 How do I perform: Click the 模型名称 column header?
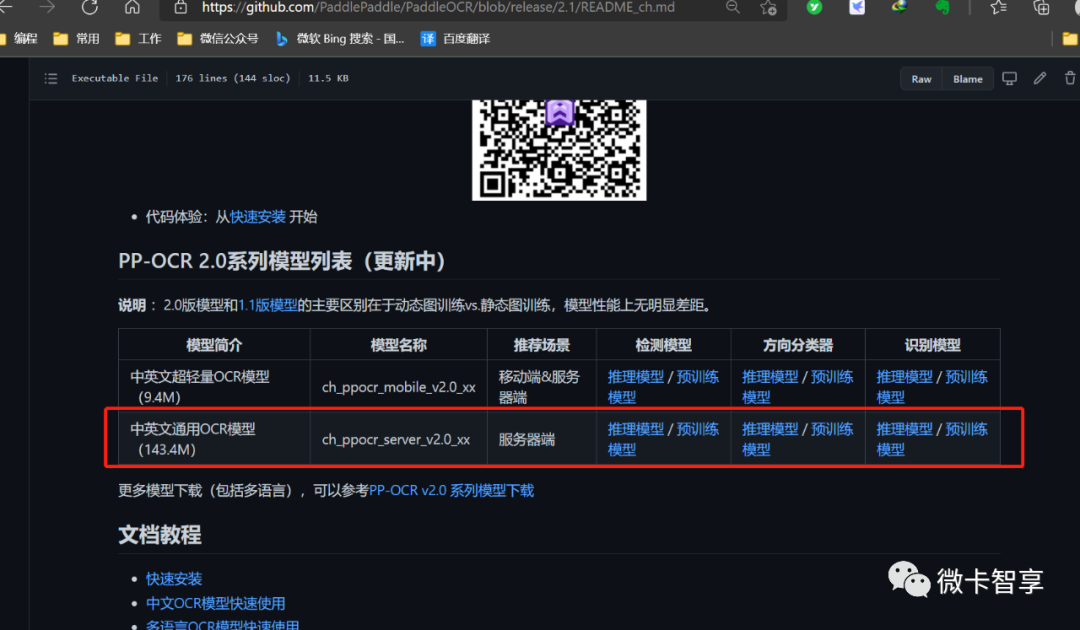(x=398, y=345)
